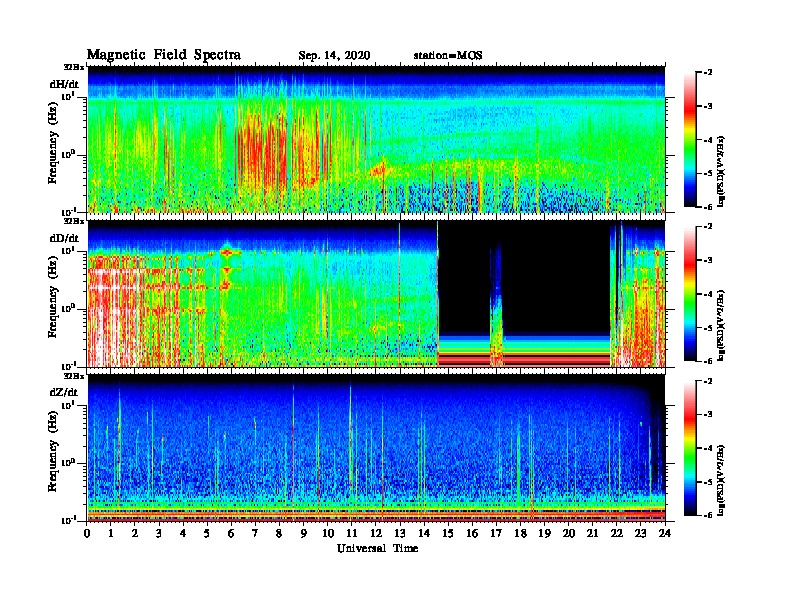This screenshot has height=612, width=792.
Task: Click the dH/dt panel color scale bar
Action: point(690,139)
